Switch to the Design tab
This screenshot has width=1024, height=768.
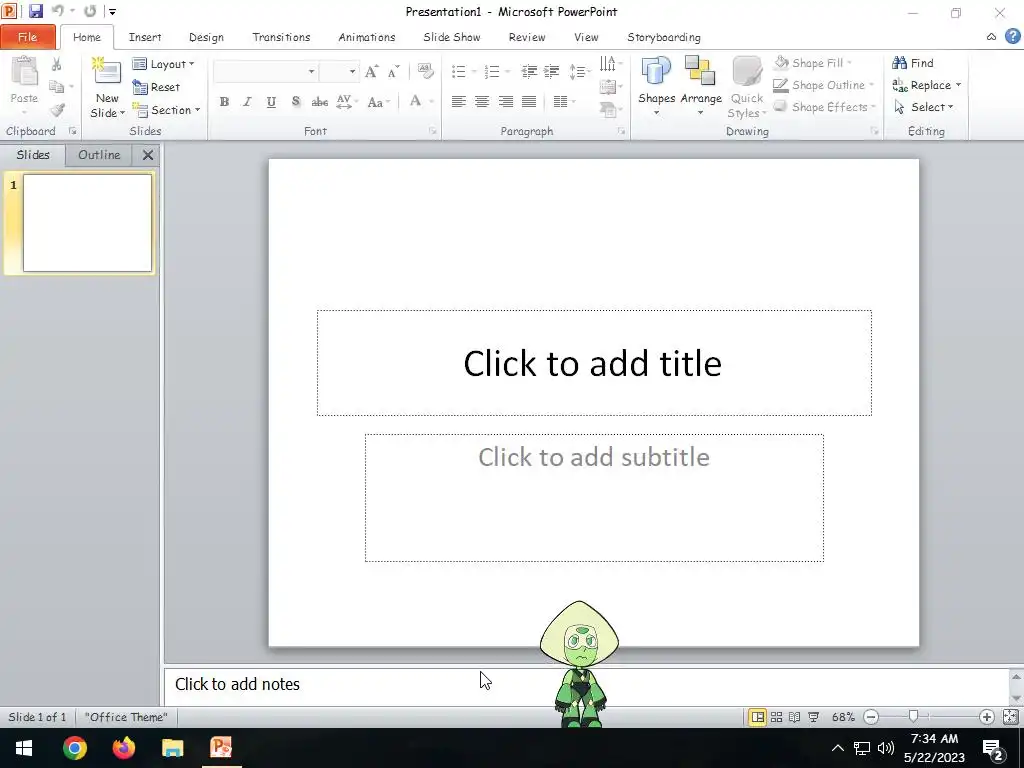point(206,37)
